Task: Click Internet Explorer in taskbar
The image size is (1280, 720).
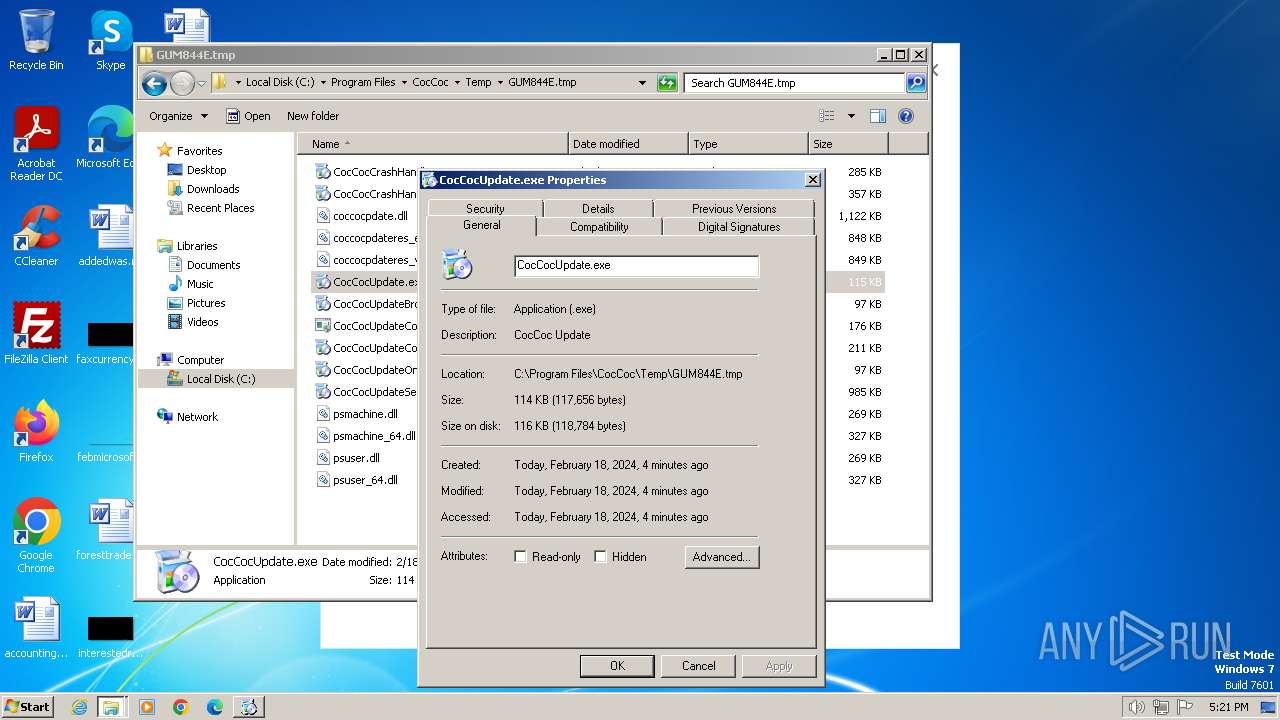Action: point(79,707)
